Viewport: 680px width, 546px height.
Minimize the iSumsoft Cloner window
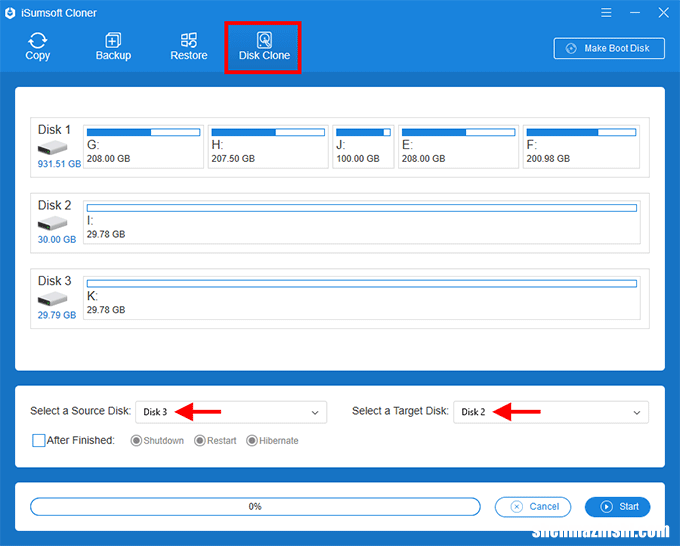(x=635, y=13)
